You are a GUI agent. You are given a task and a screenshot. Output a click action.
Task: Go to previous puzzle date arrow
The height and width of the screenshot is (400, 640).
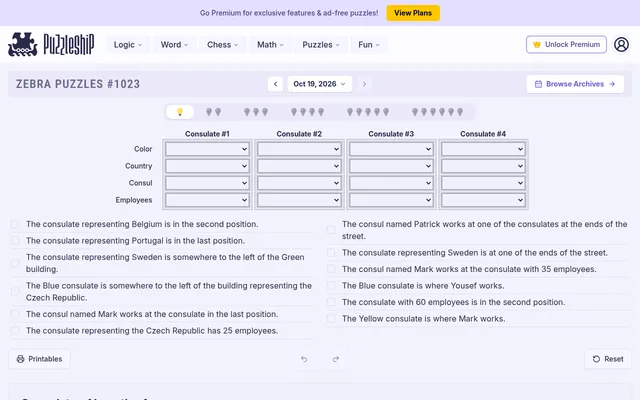coord(276,84)
